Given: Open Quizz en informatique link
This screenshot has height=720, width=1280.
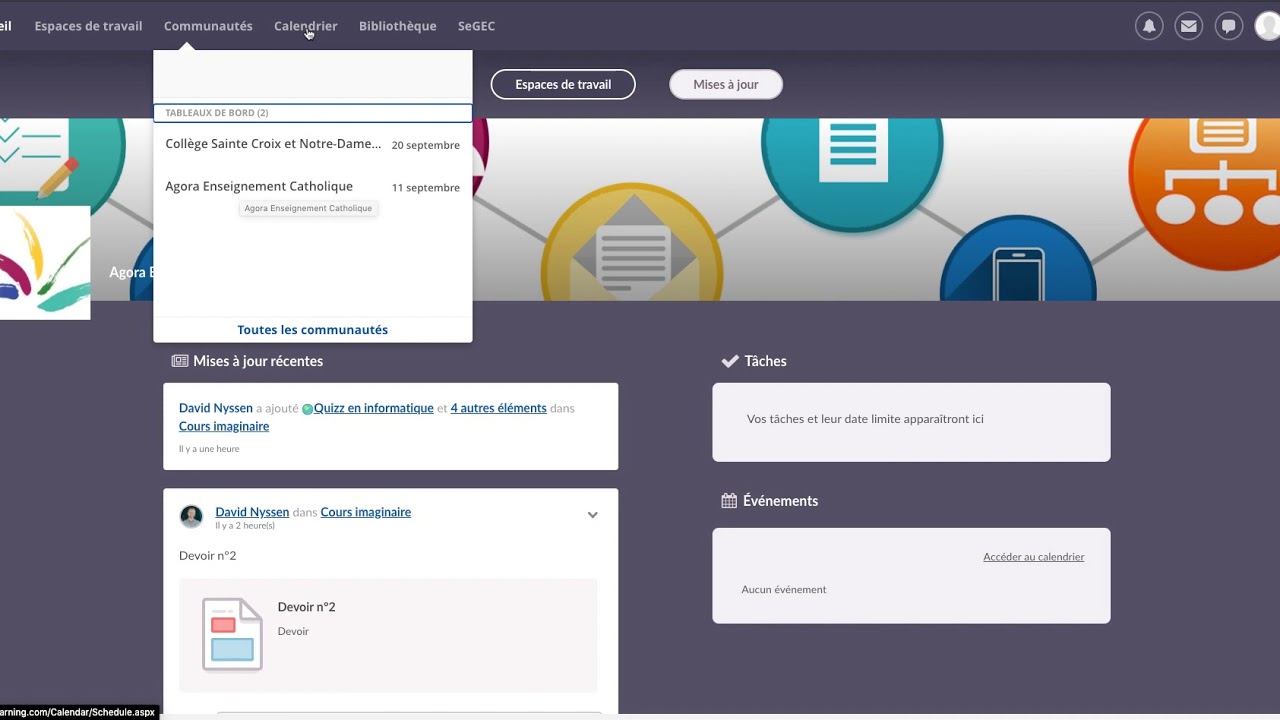Looking at the screenshot, I should (x=374, y=408).
